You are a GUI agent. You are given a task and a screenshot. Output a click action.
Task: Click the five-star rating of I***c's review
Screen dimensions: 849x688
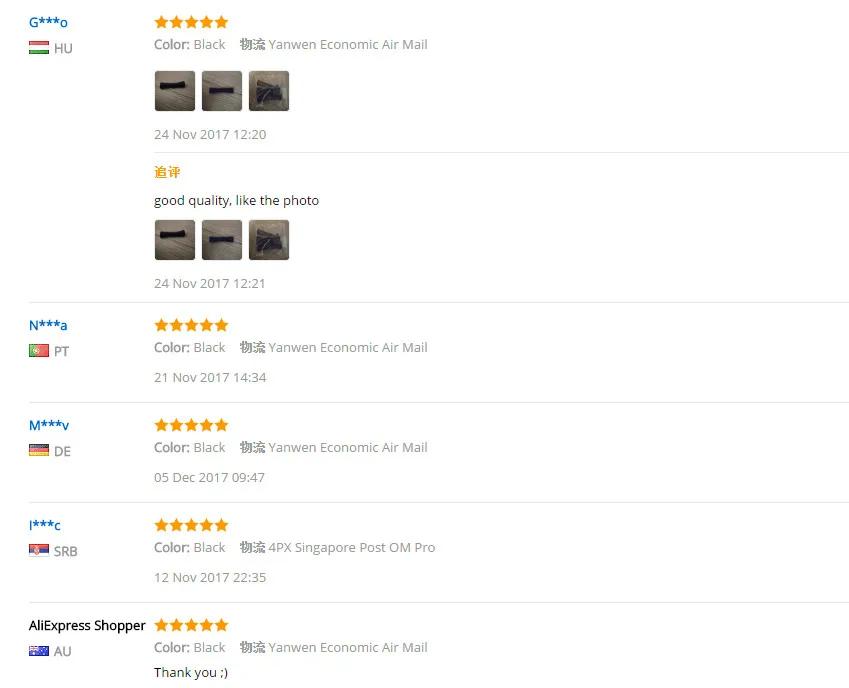pos(191,525)
